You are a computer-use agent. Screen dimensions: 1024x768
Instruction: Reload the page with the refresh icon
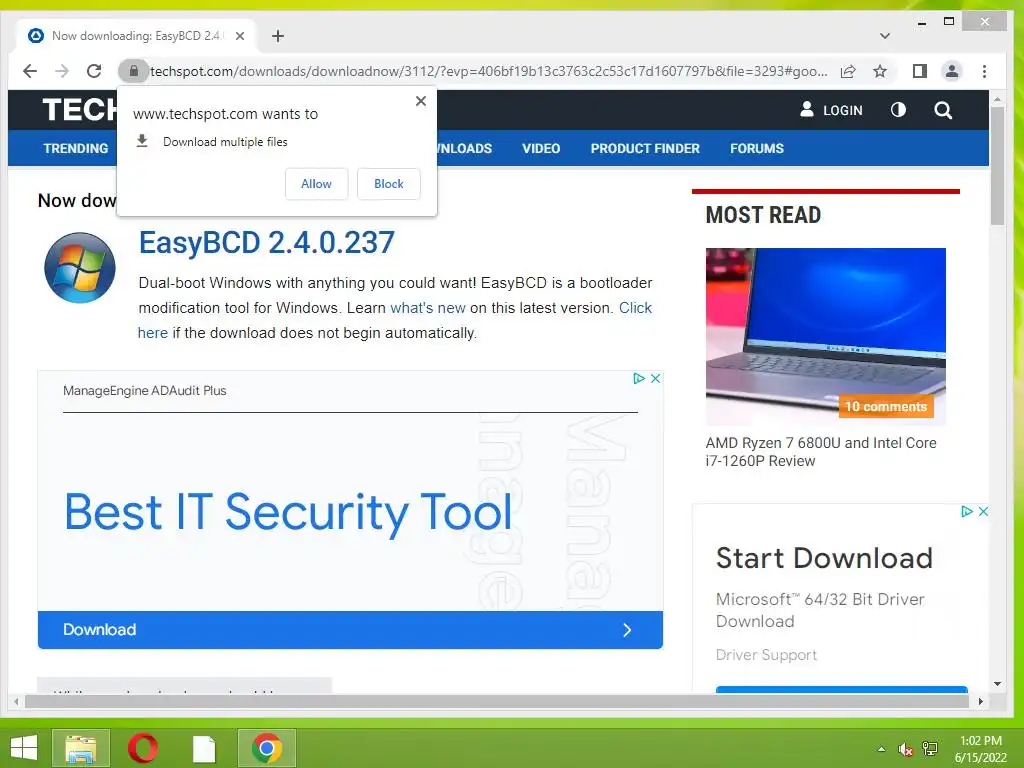[x=94, y=71]
